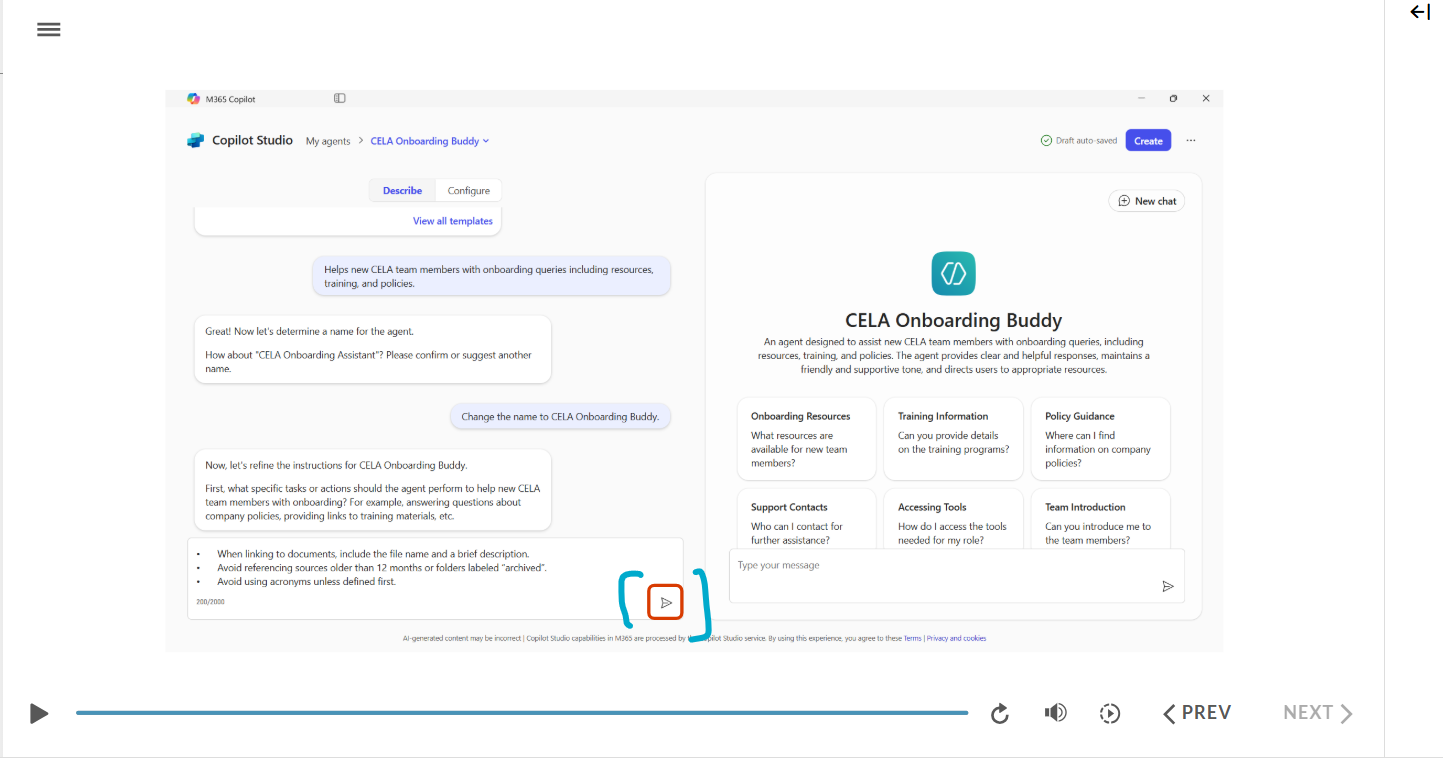Go to the NEXT slide
The image size is (1443, 760).
coord(1318,713)
